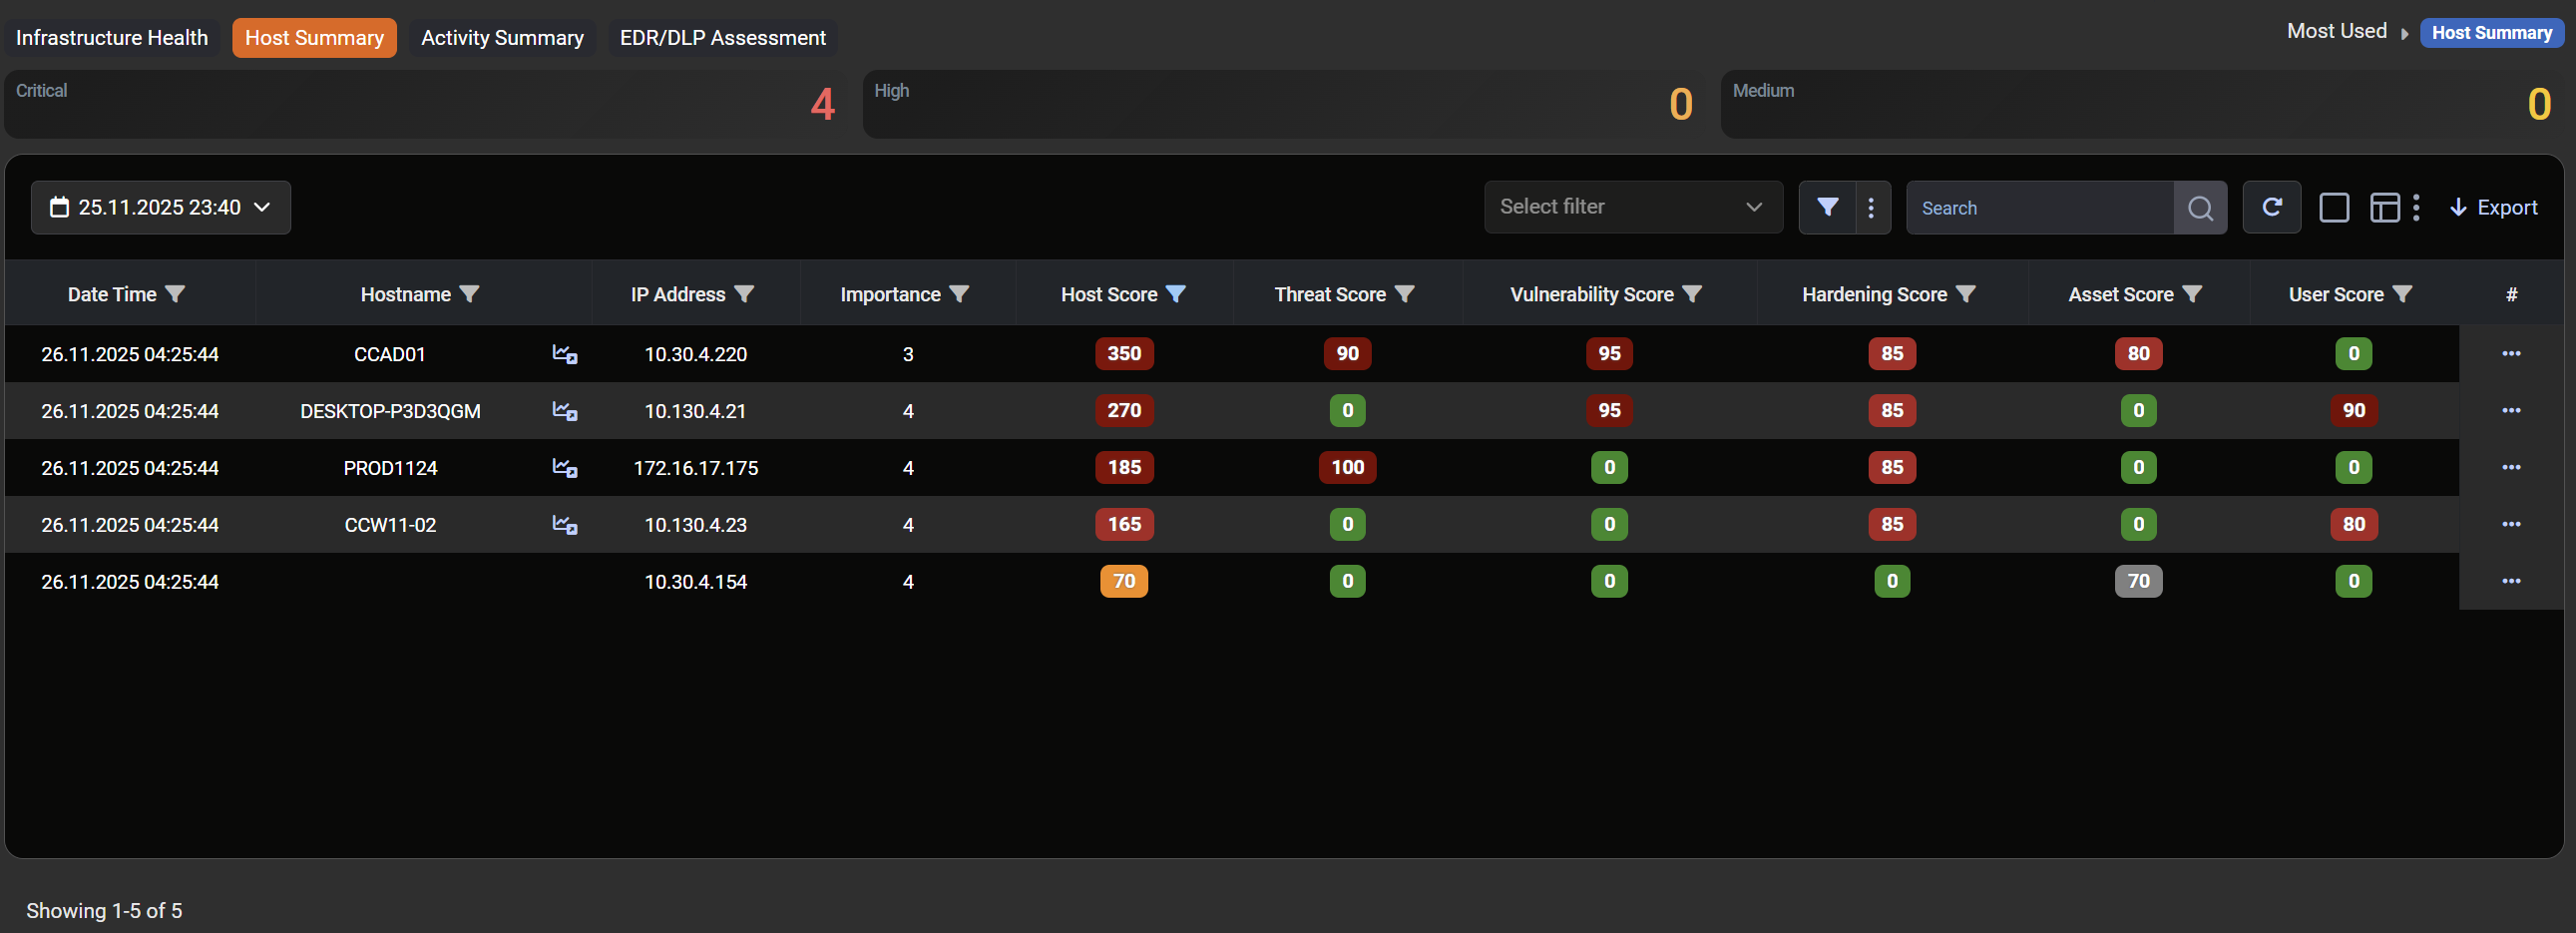Click the search magnifier icon
This screenshot has width=2576, height=933.
[x=2199, y=207]
